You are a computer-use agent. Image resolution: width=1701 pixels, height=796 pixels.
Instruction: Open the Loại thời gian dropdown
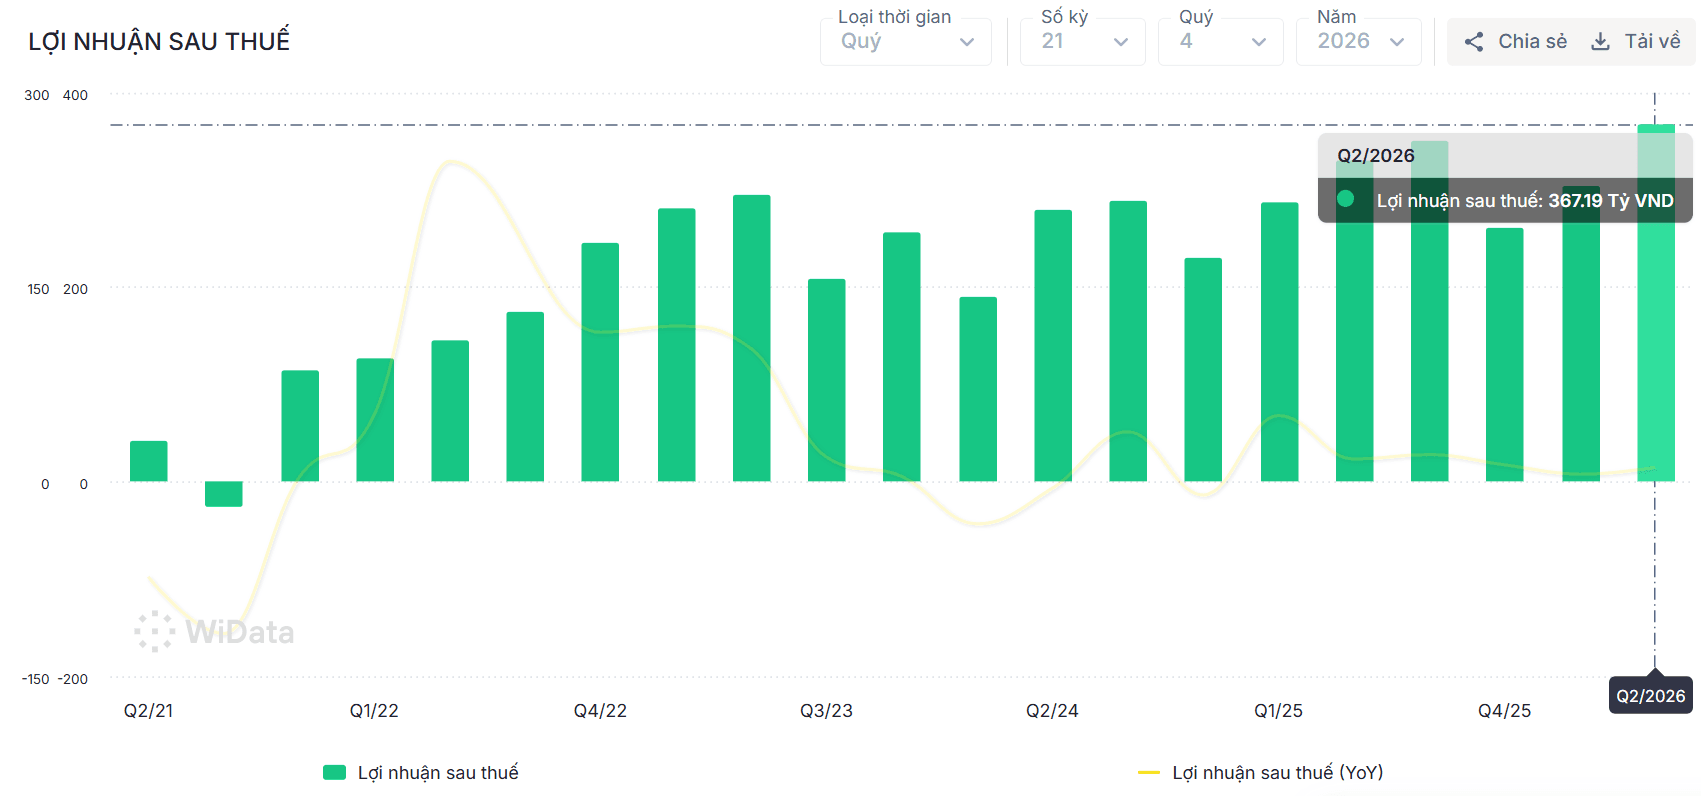(x=906, y=42)
